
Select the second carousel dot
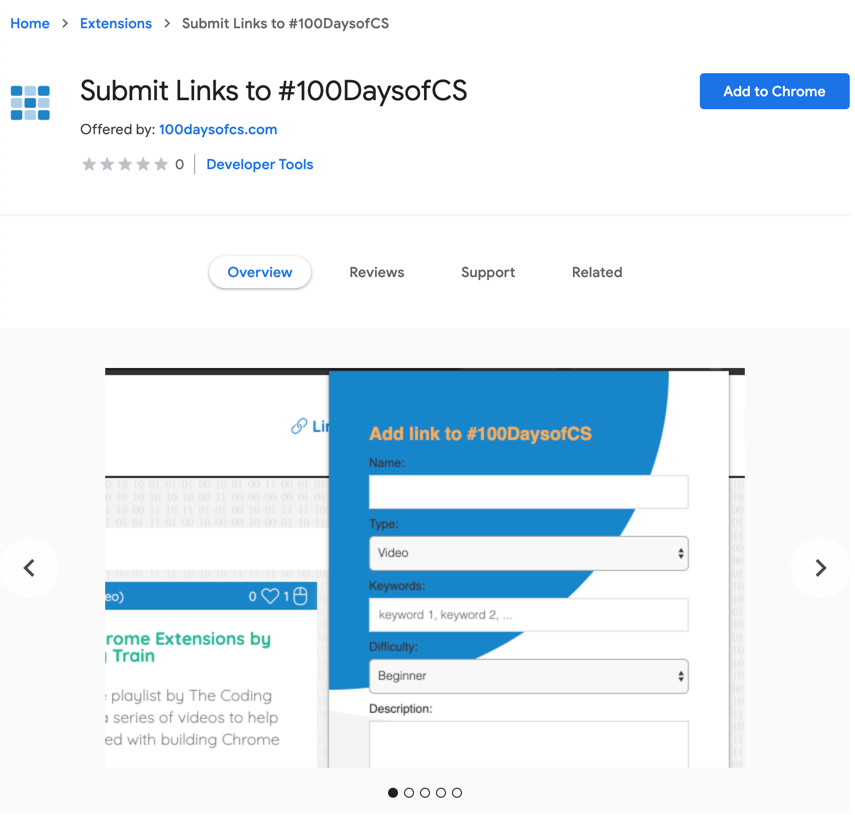click(409, 793)
